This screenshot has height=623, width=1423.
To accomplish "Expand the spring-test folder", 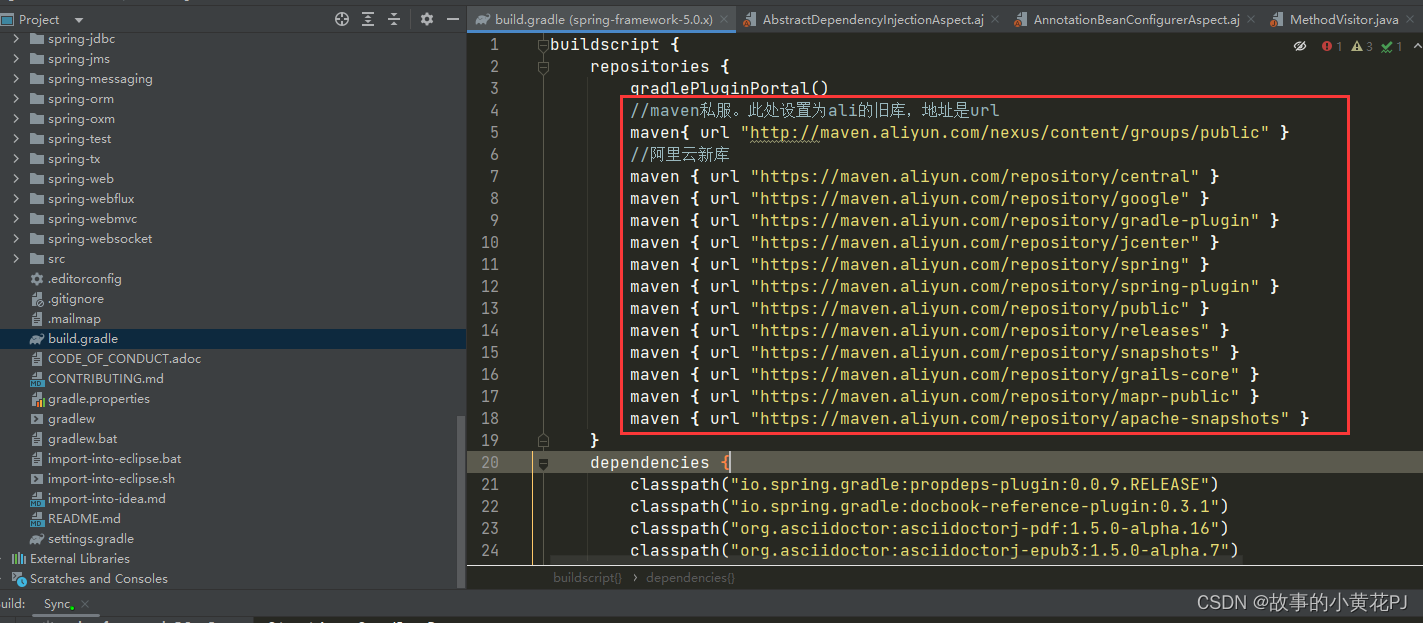I will pyautogui.click(x=16, y=139).
